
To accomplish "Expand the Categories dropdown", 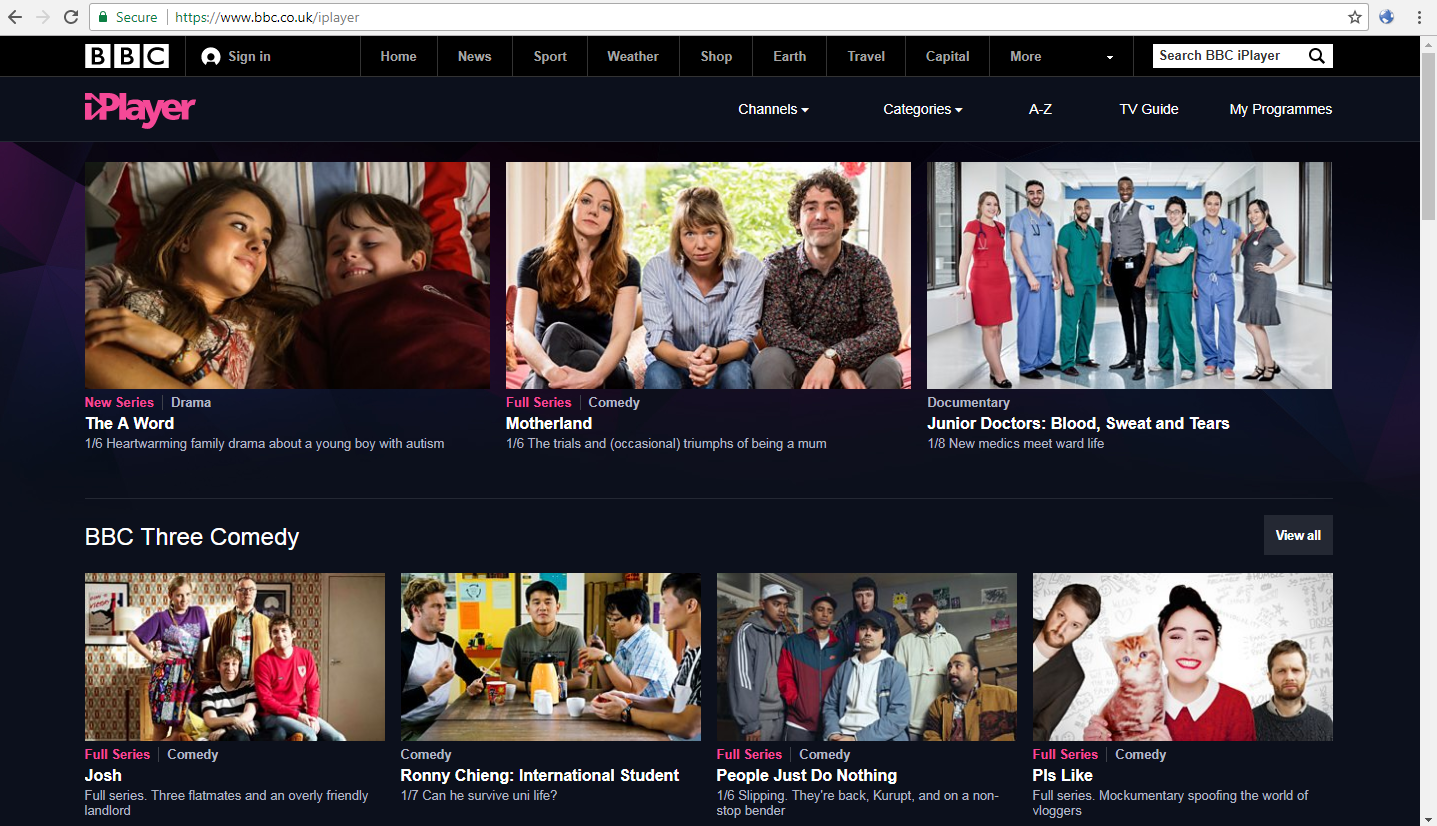I will coord(922,109).
